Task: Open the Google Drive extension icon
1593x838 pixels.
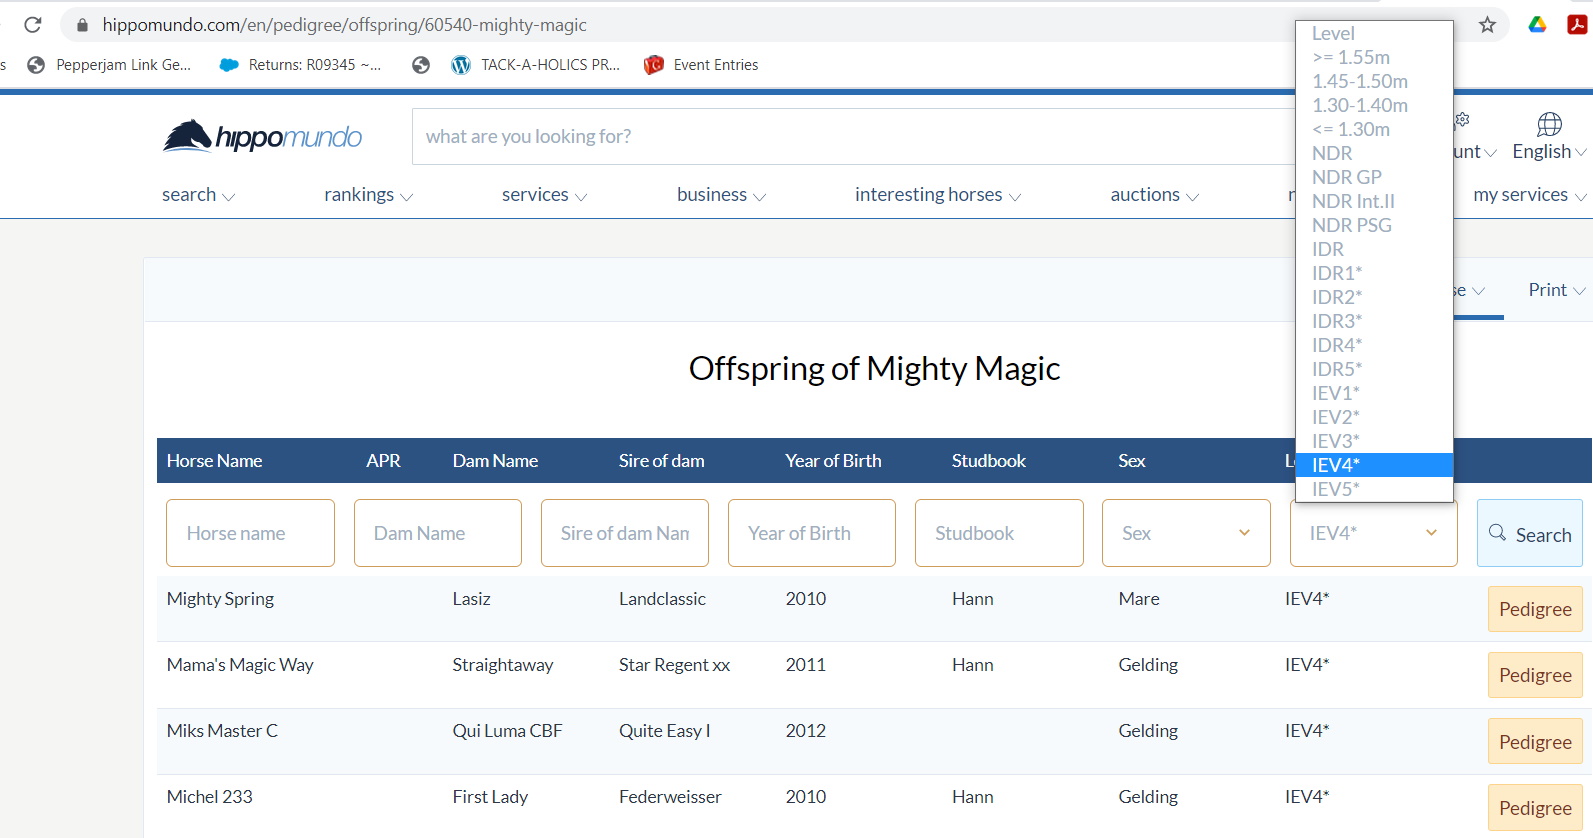Action: click(1537, 25)
